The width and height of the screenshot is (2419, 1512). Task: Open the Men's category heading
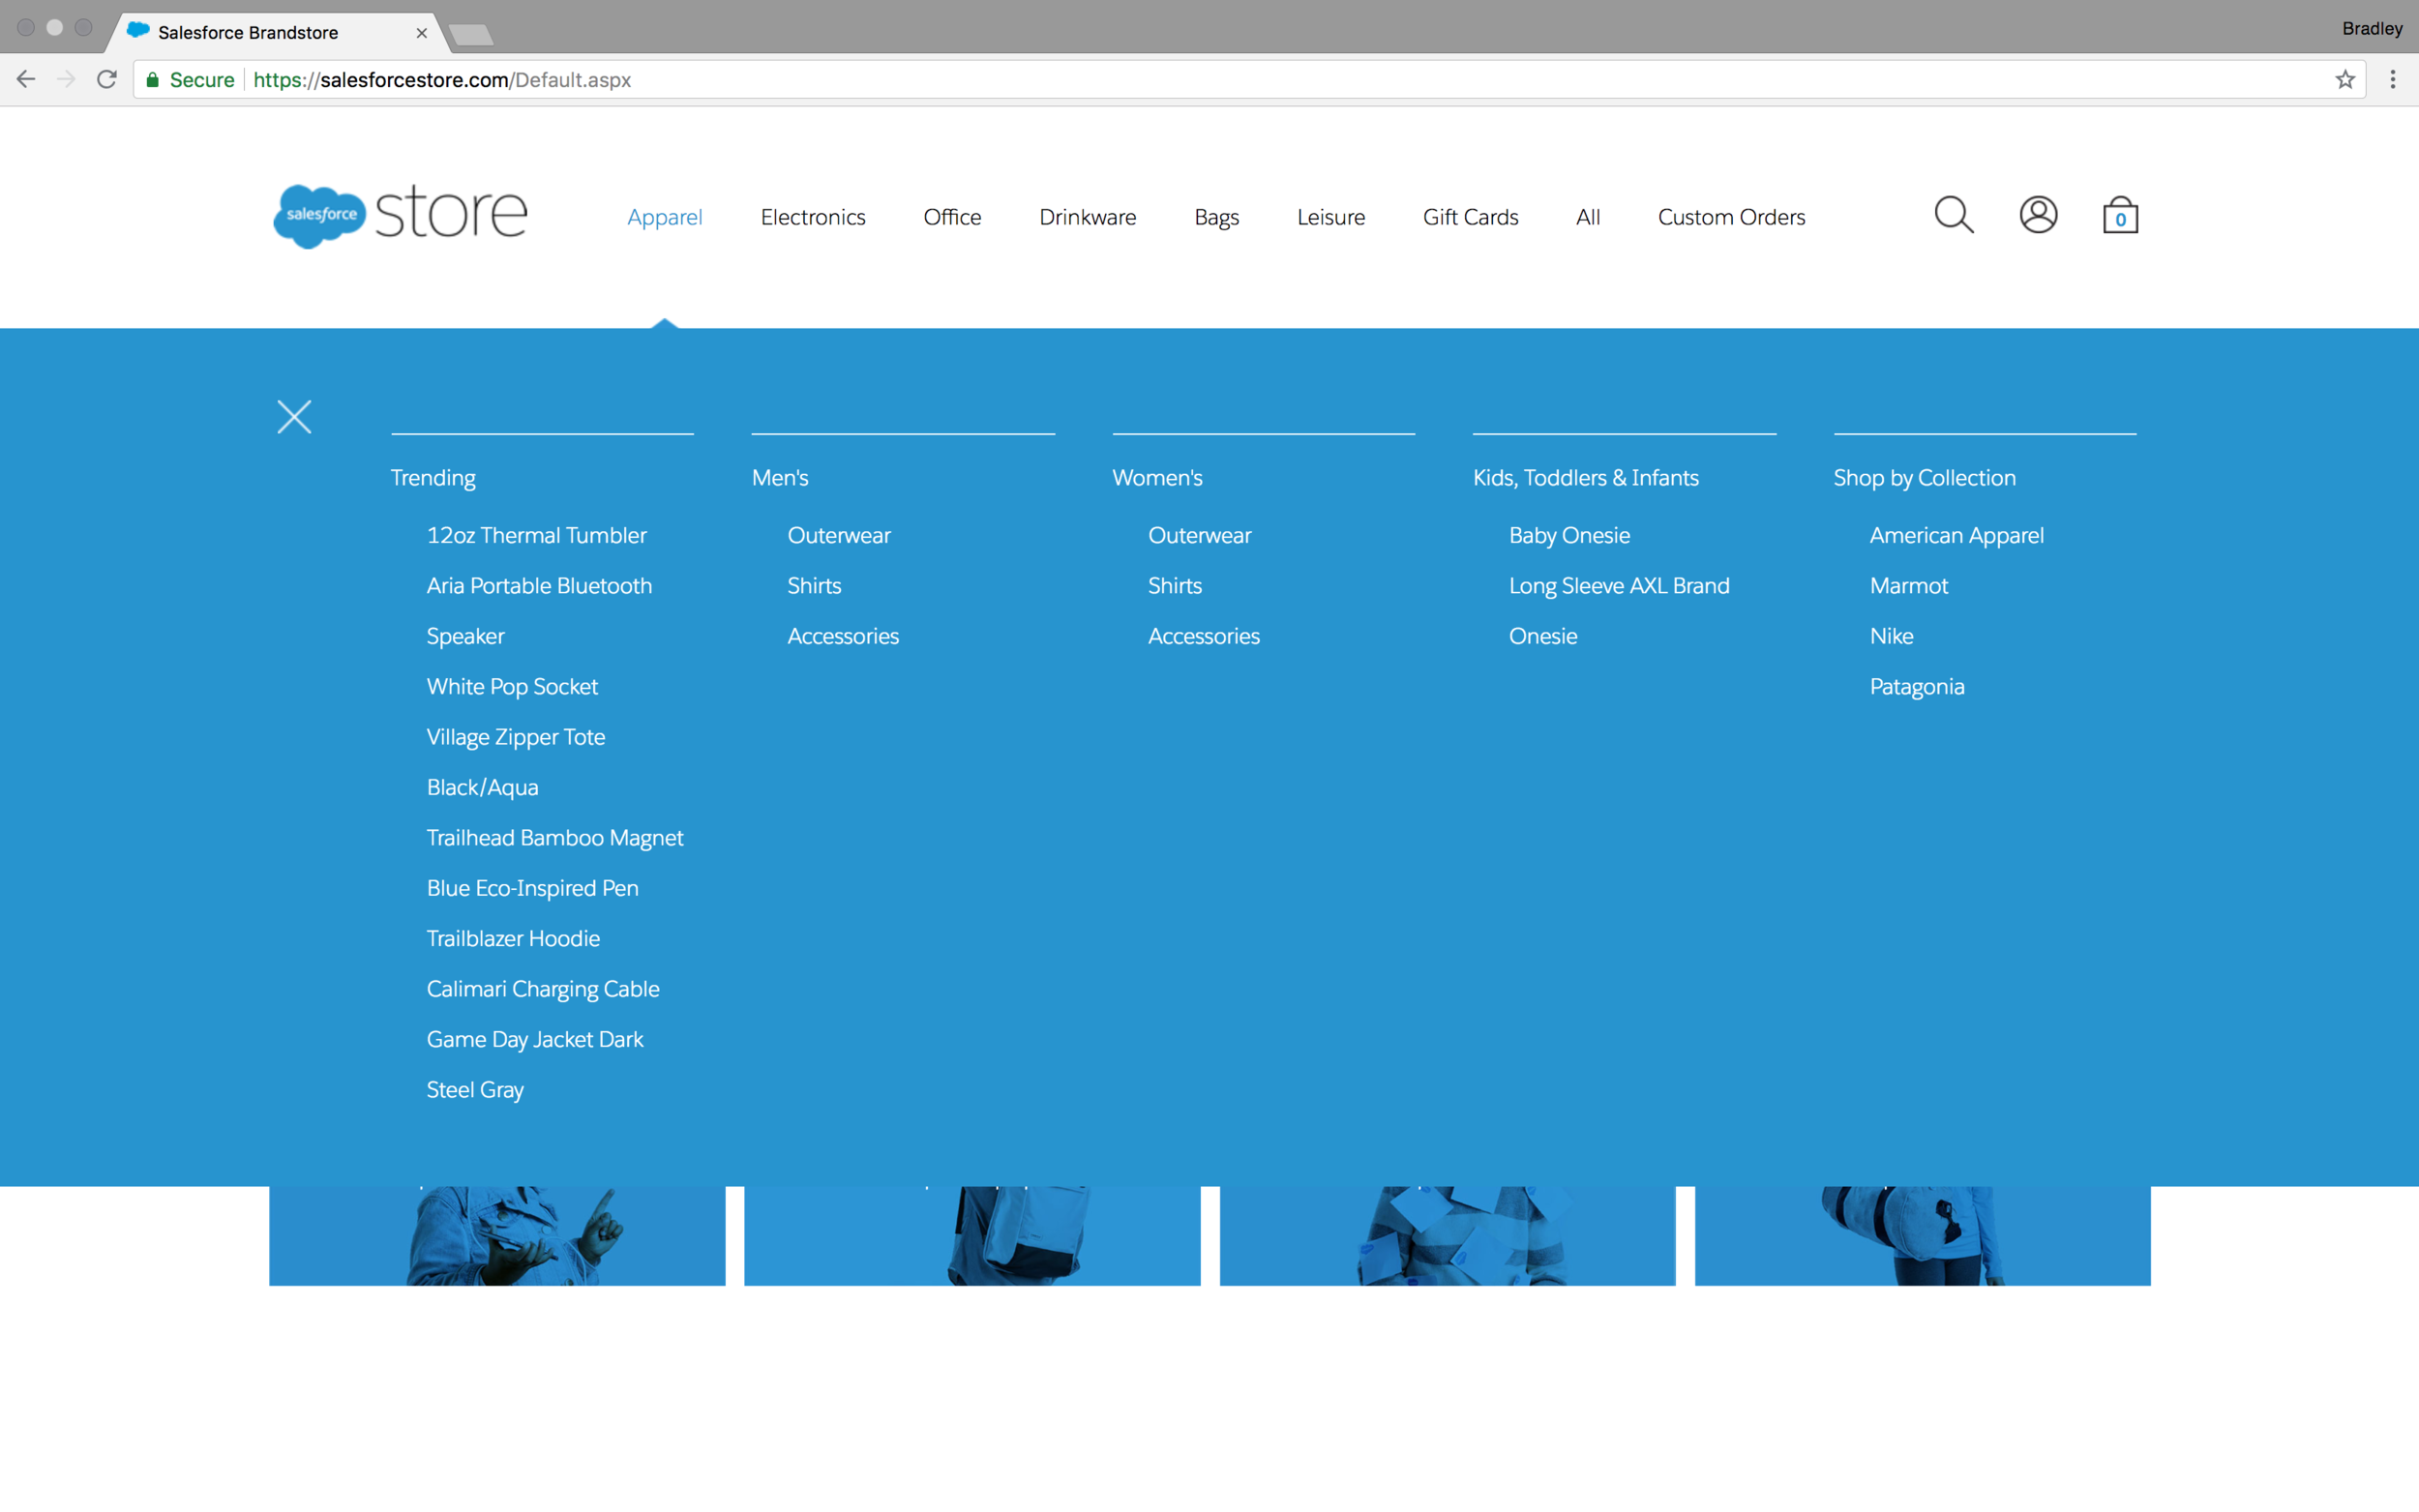click(x=780, y=478)
